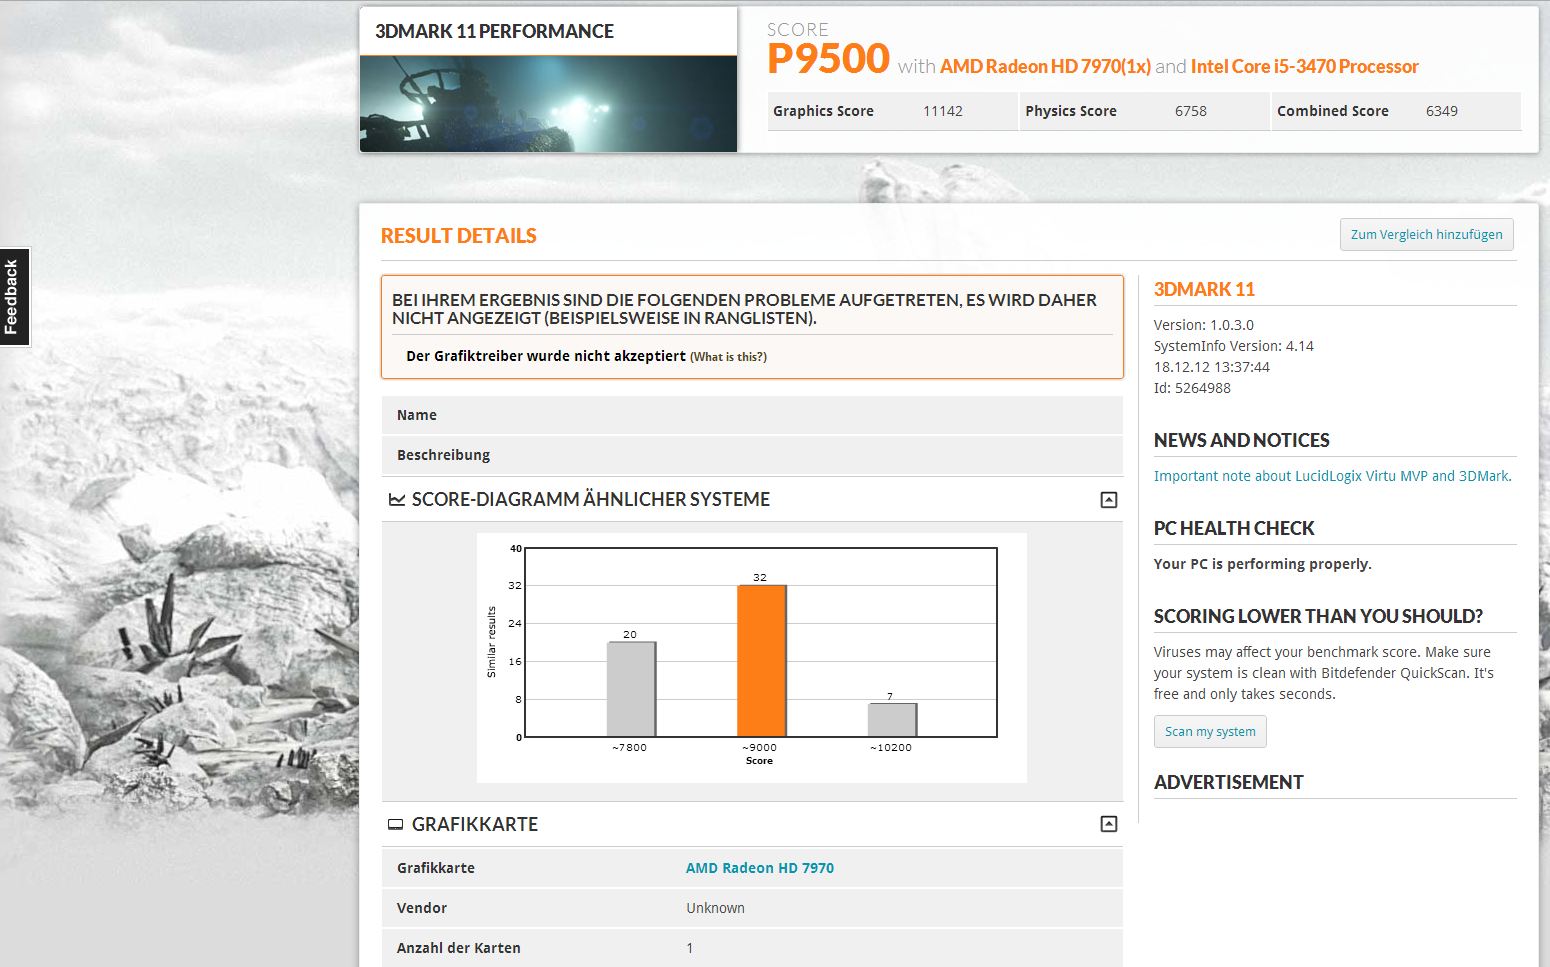Click the Graphics Score value 11142
1550x967 pixels.
coord(943,111)
